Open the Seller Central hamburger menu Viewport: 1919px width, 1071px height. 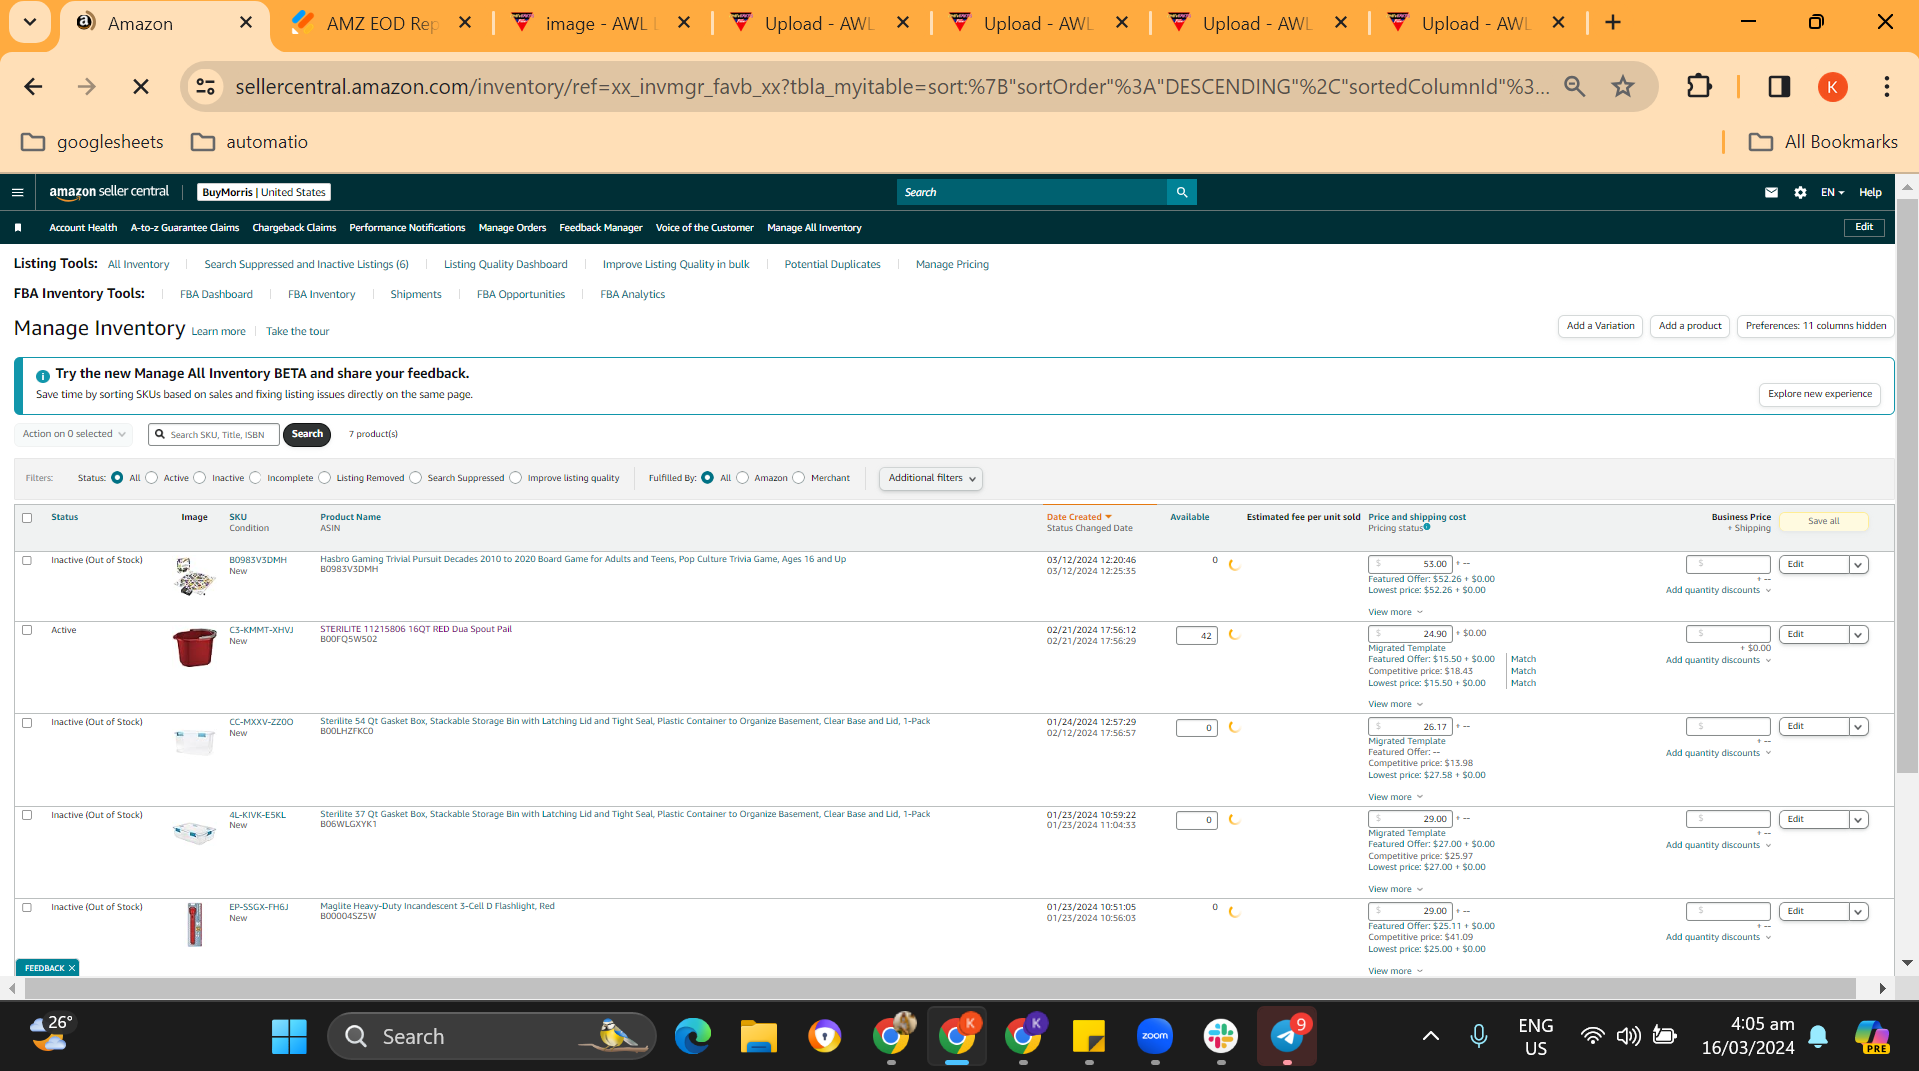(x=17, y=192)
